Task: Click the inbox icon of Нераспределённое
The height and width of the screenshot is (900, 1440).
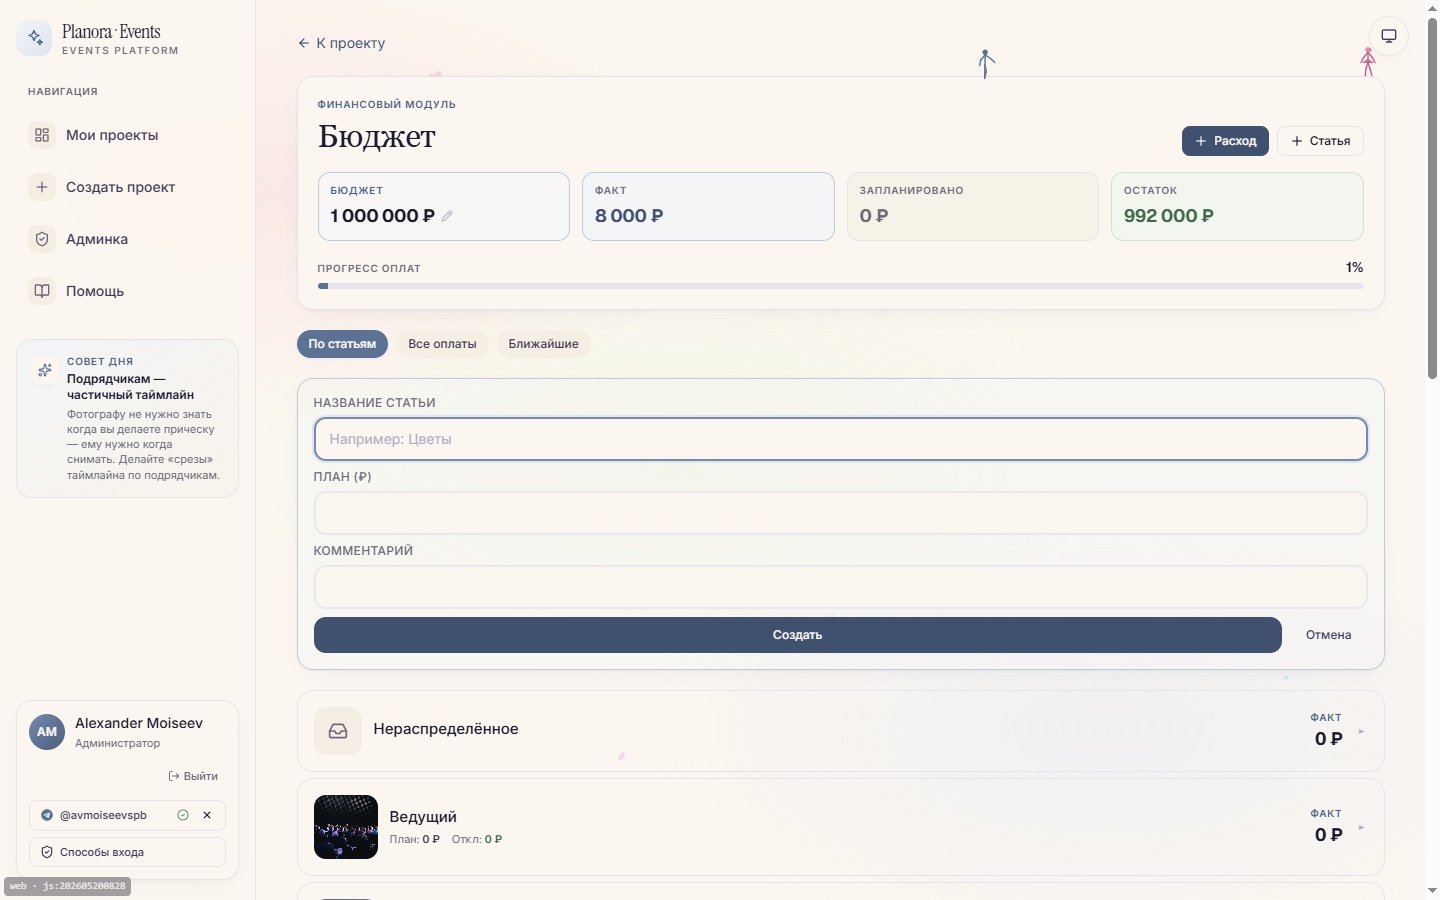Action: (338, 731)
